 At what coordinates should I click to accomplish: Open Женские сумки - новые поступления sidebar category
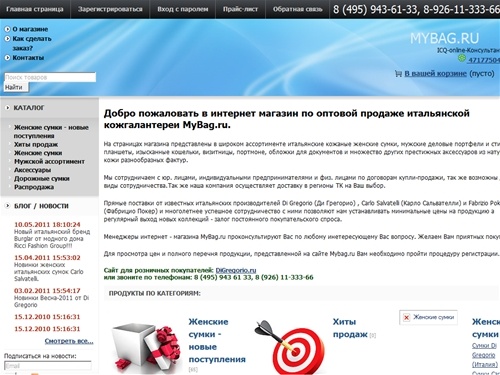click(x=51, y=132)
